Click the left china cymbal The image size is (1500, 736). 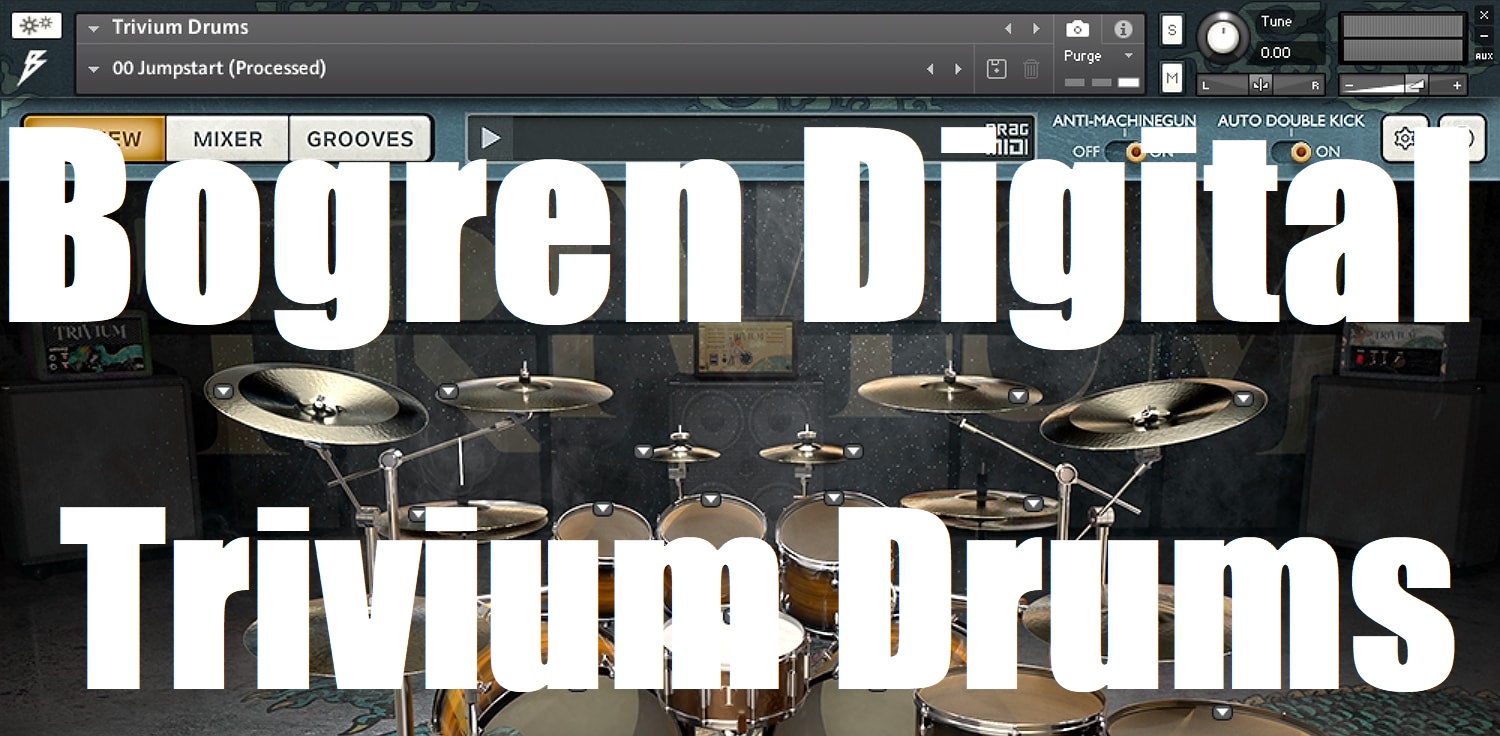[316, 402]
